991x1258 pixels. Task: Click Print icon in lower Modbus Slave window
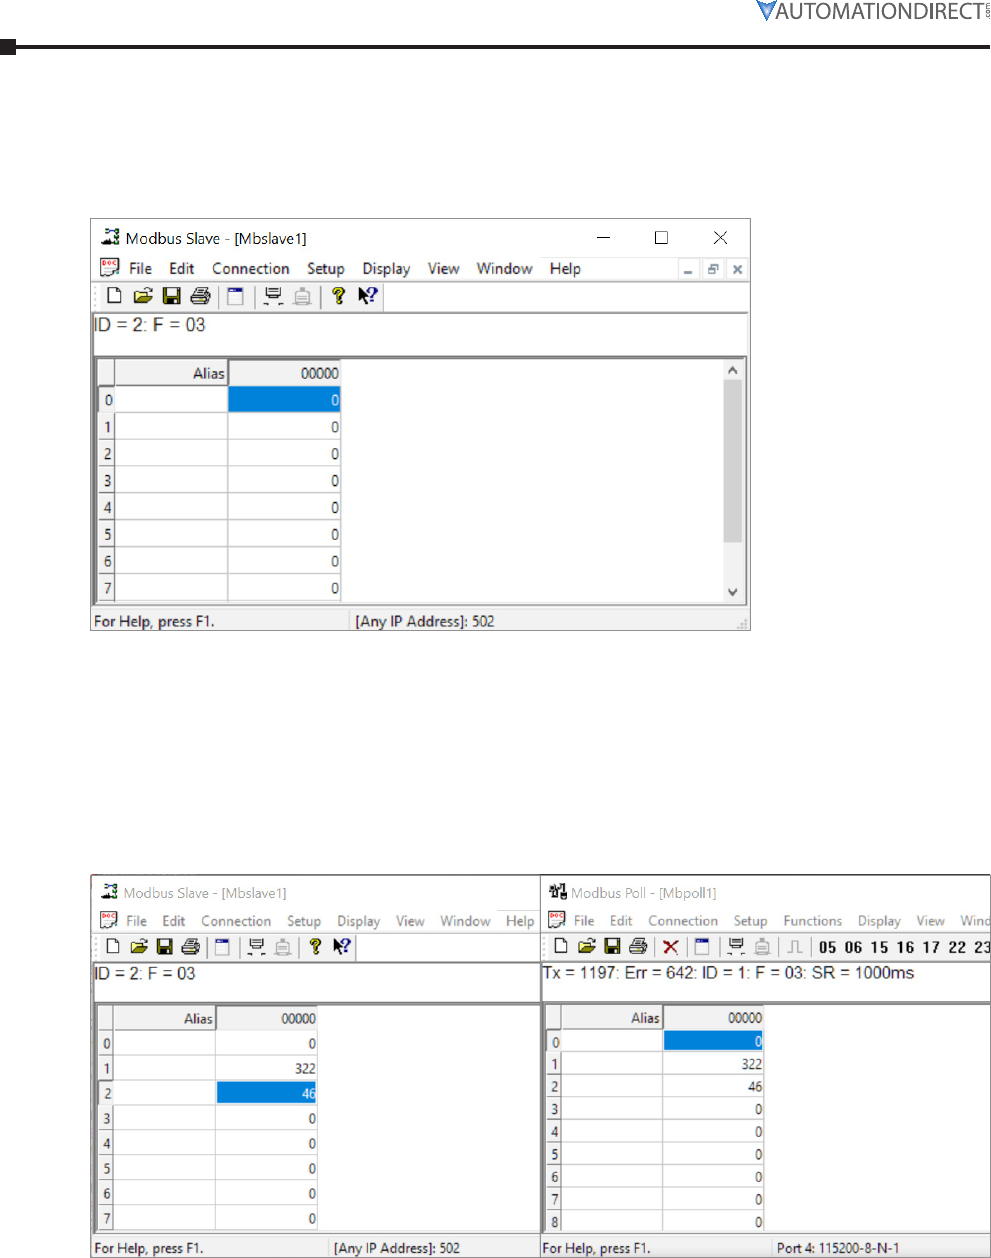tap(190, 946)
